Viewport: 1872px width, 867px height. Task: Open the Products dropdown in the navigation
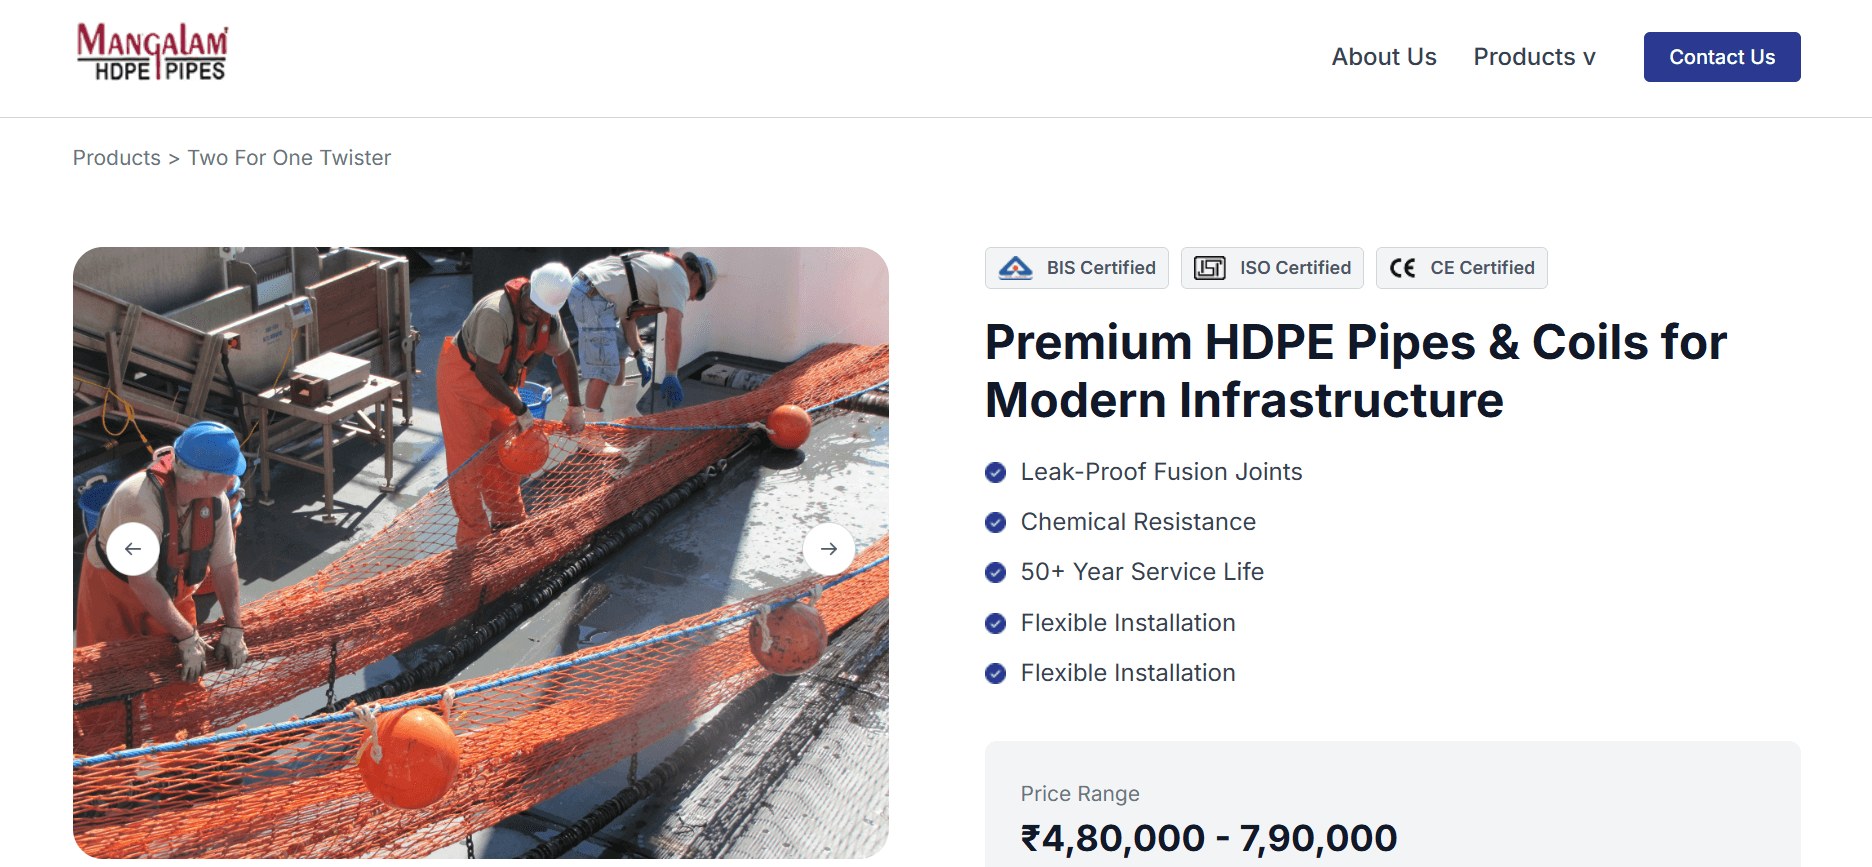(x=1534, y=57)
